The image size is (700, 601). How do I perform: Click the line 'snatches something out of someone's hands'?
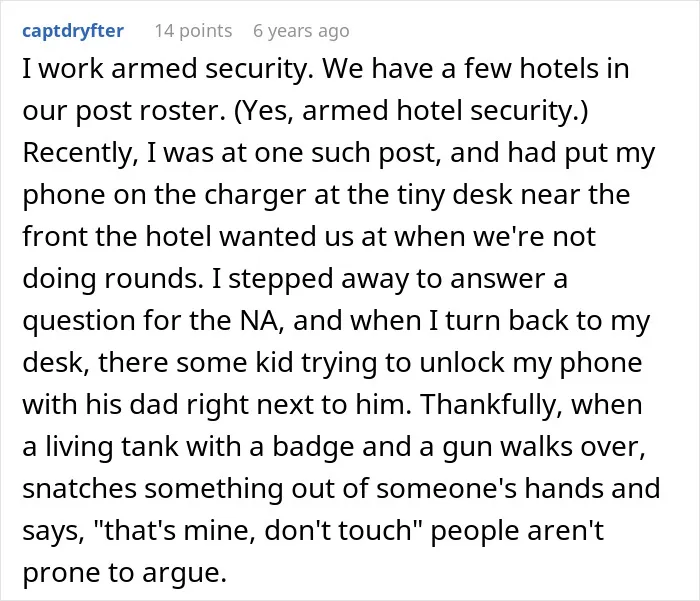316,488
